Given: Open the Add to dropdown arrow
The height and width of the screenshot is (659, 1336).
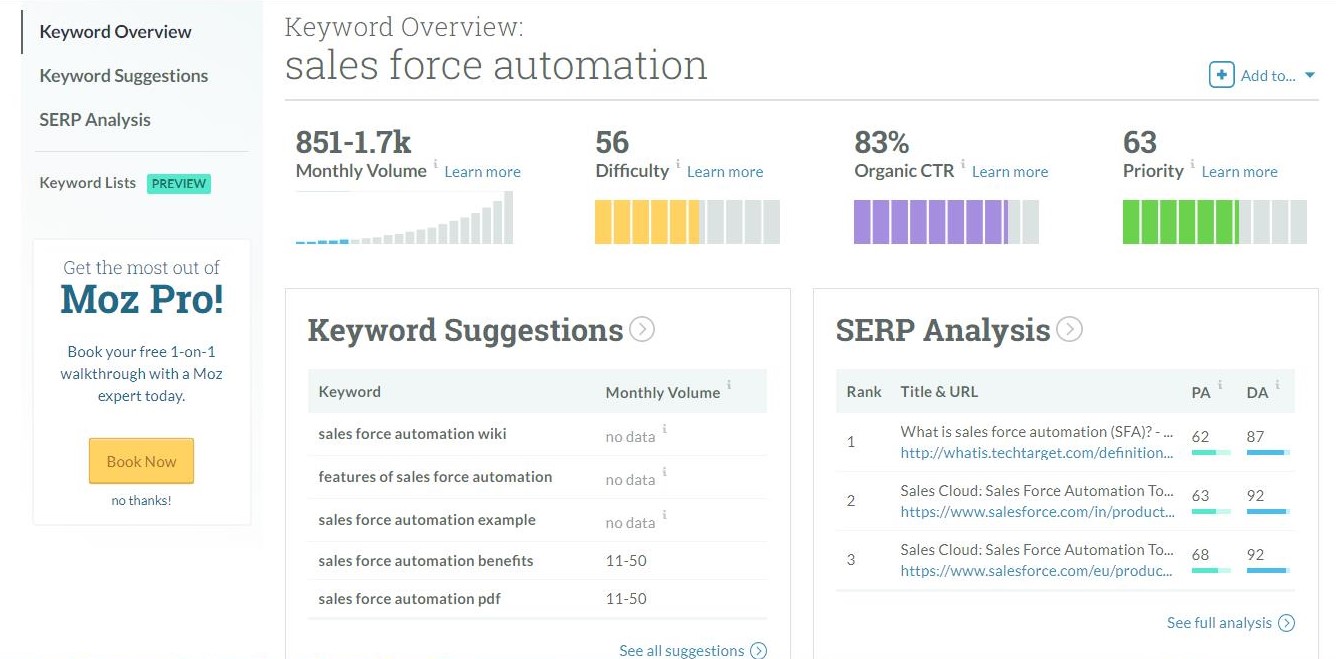Looking at the screenshot, I should point(1310,75).
